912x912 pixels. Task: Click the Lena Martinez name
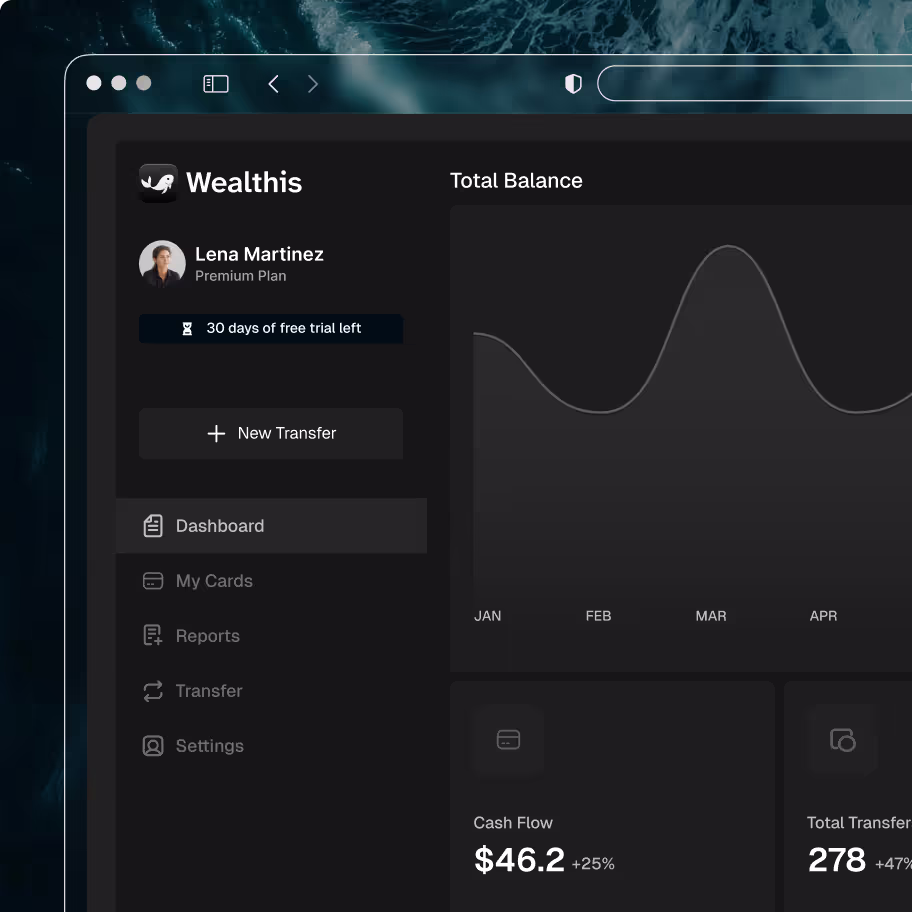tap(259, 254)
